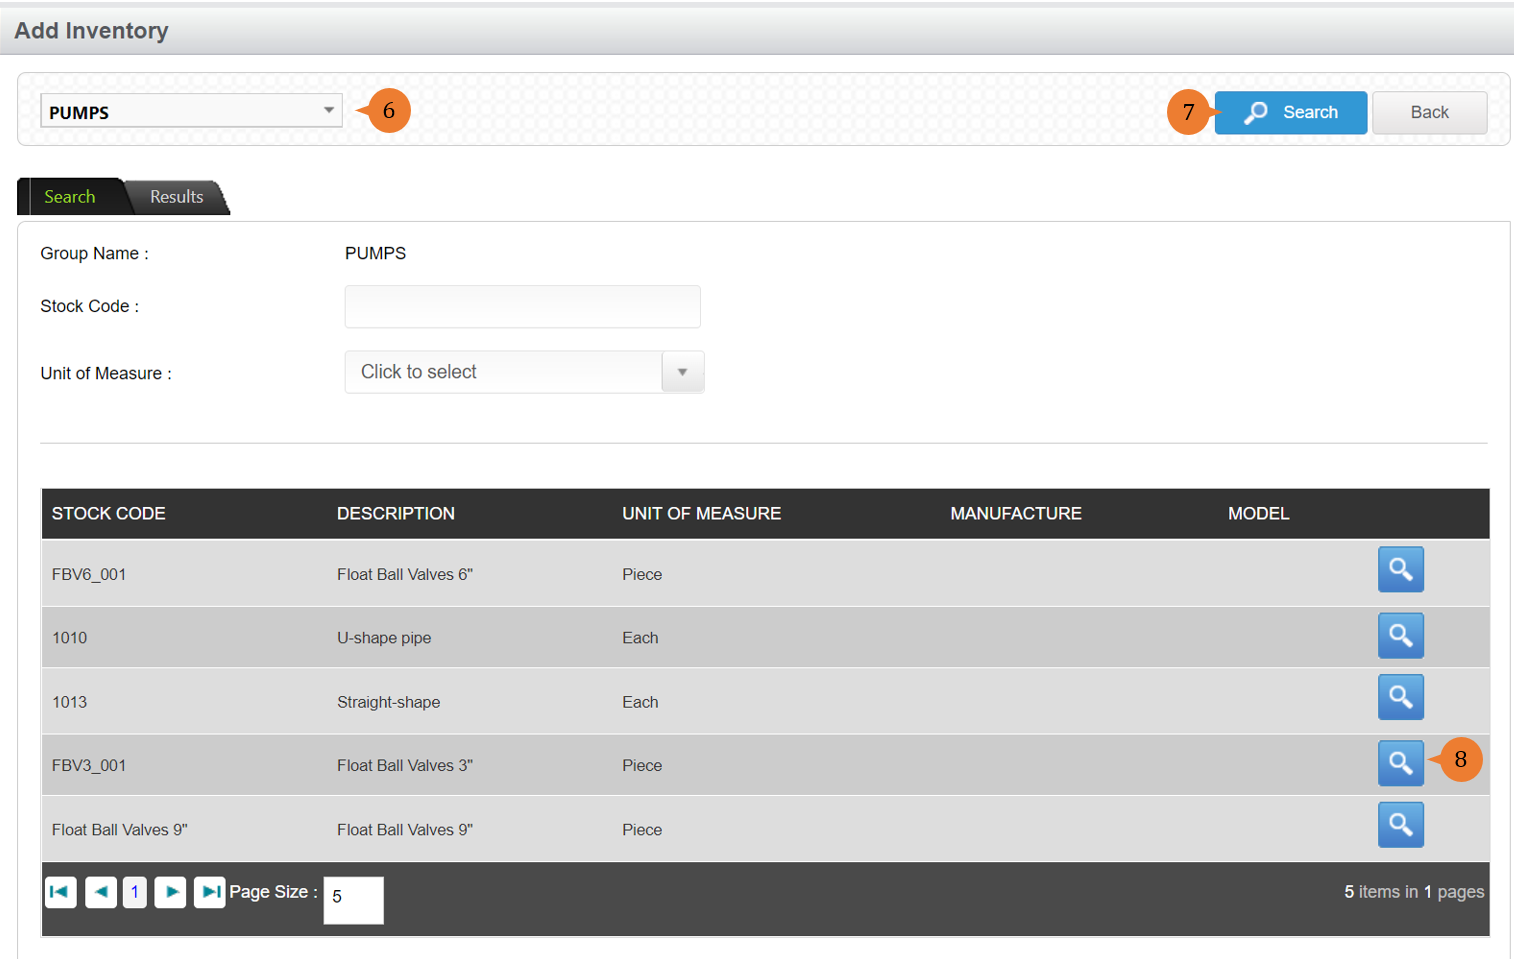Click unit Each in 1010 row
The image size is (1514, 959).
(640, 638)
